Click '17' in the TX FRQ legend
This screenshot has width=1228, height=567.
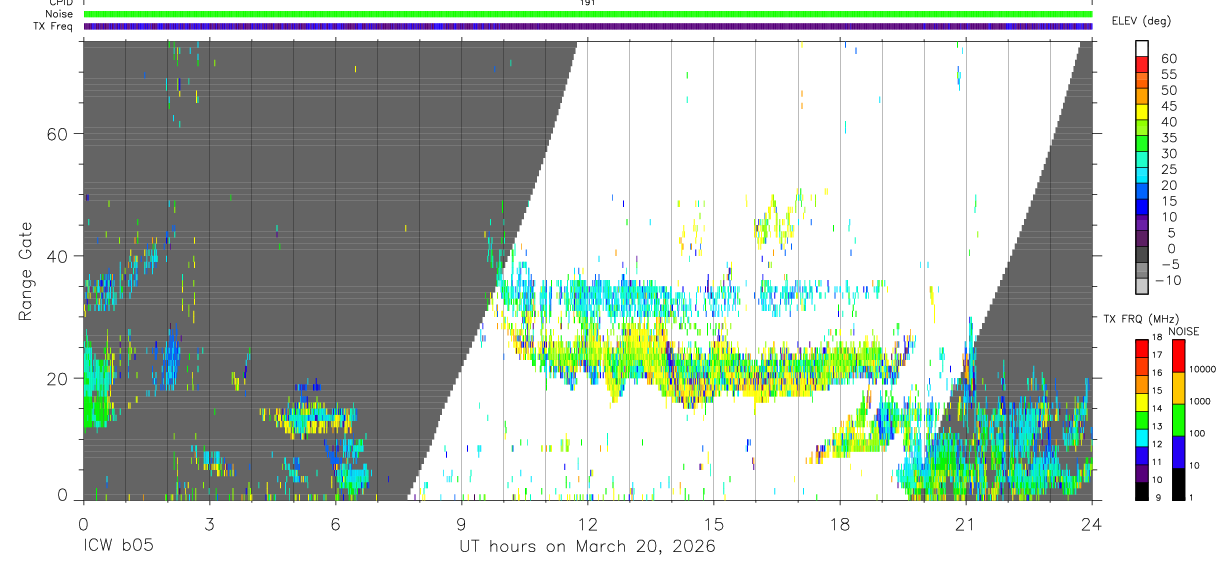pyautogui.click(x=1158, y=356)
